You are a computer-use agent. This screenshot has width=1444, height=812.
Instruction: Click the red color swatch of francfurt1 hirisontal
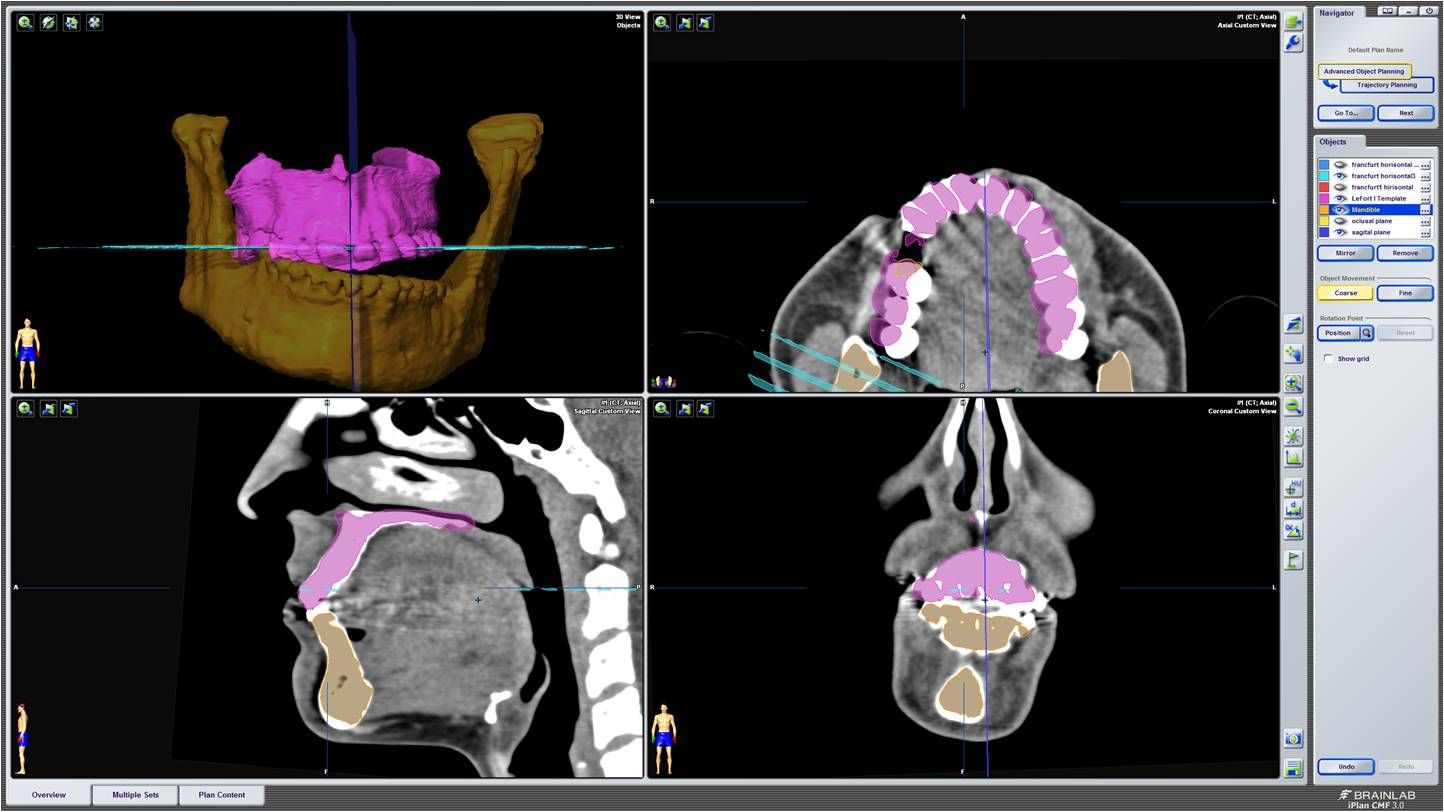click(1324, 187)
